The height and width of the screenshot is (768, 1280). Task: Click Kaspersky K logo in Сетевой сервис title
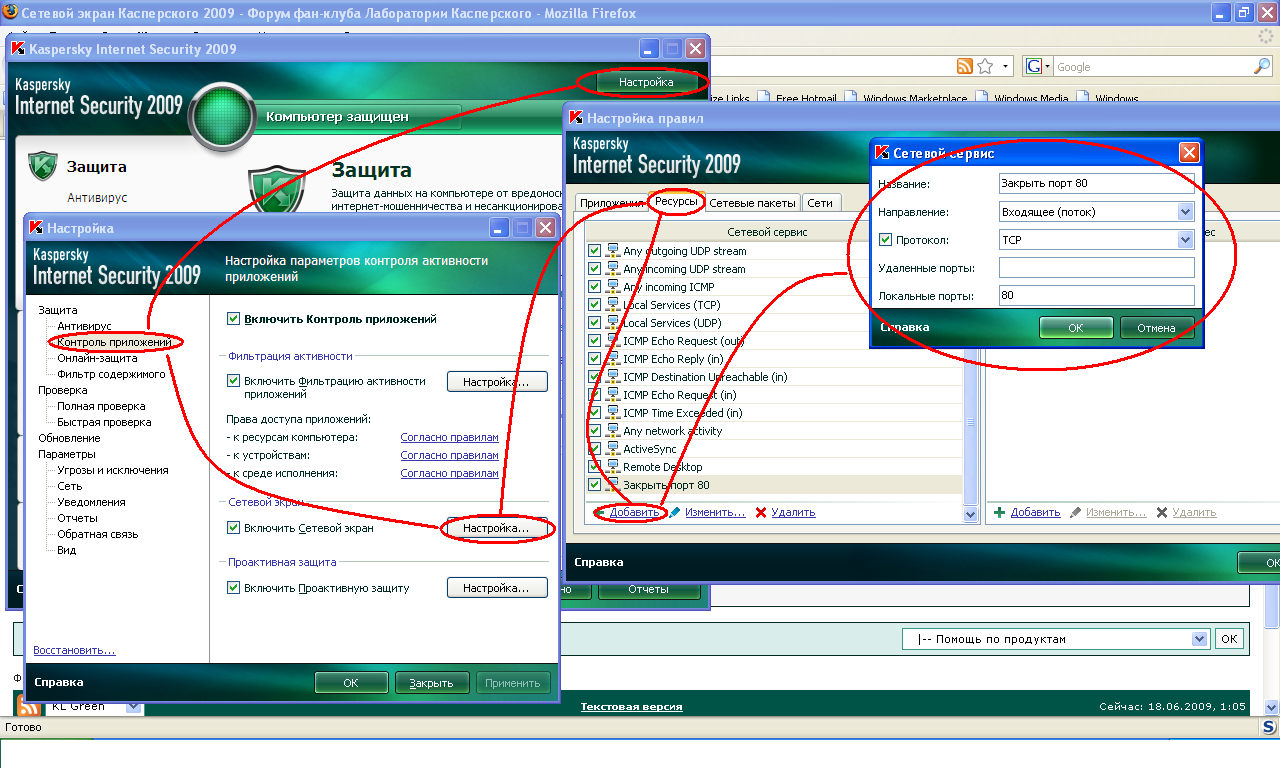pyautogui.click(x=882, y=153)
